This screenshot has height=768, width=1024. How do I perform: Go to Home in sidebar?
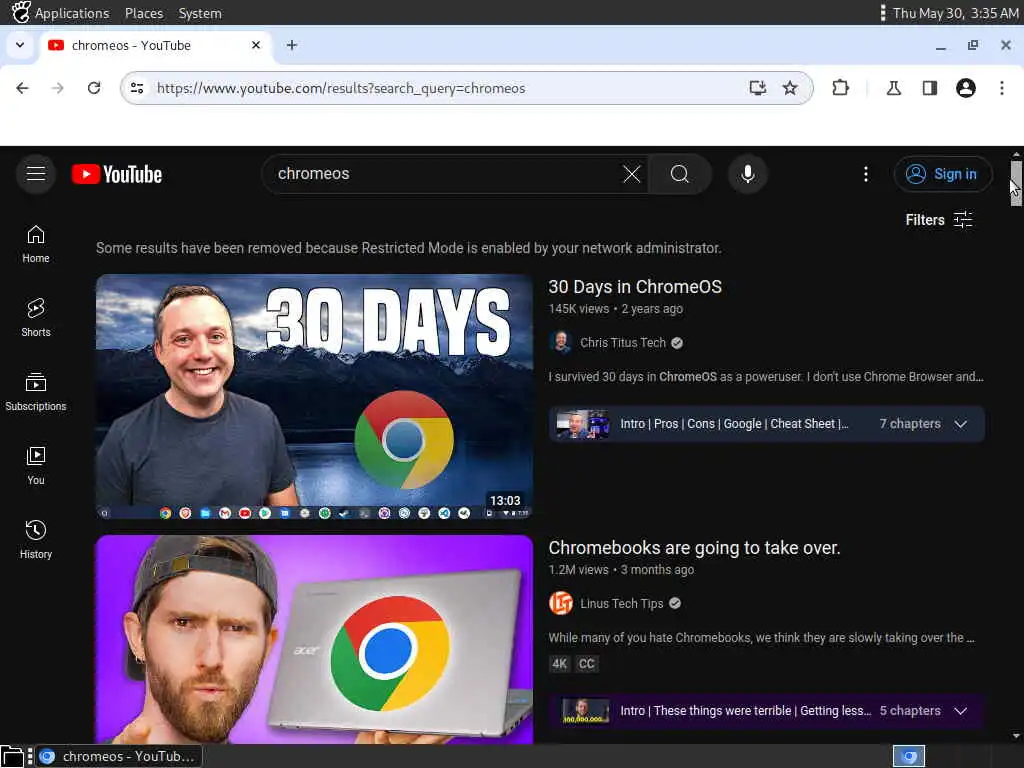(36, 244)
